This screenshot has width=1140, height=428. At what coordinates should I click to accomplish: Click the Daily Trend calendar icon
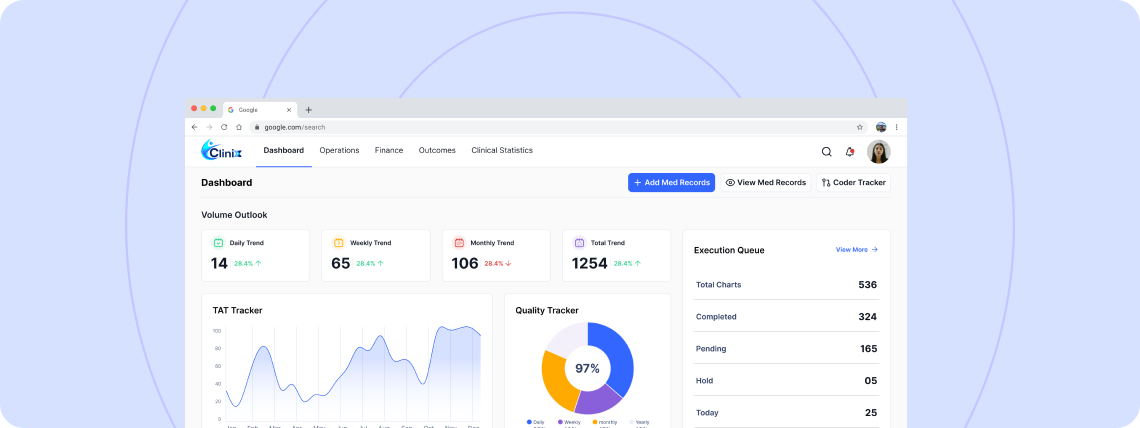click(218, 242)
